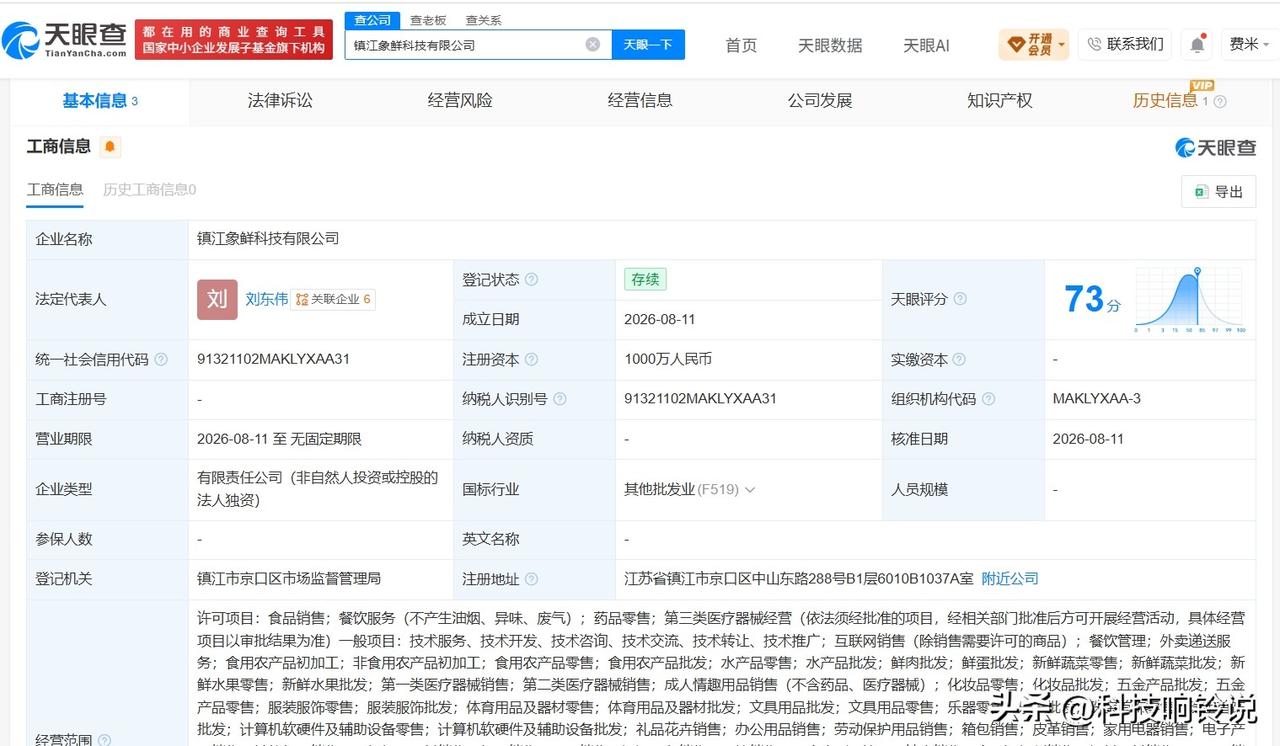
Task: Click the registered address text
Action: pyautogui.click(x=799, y=579)
